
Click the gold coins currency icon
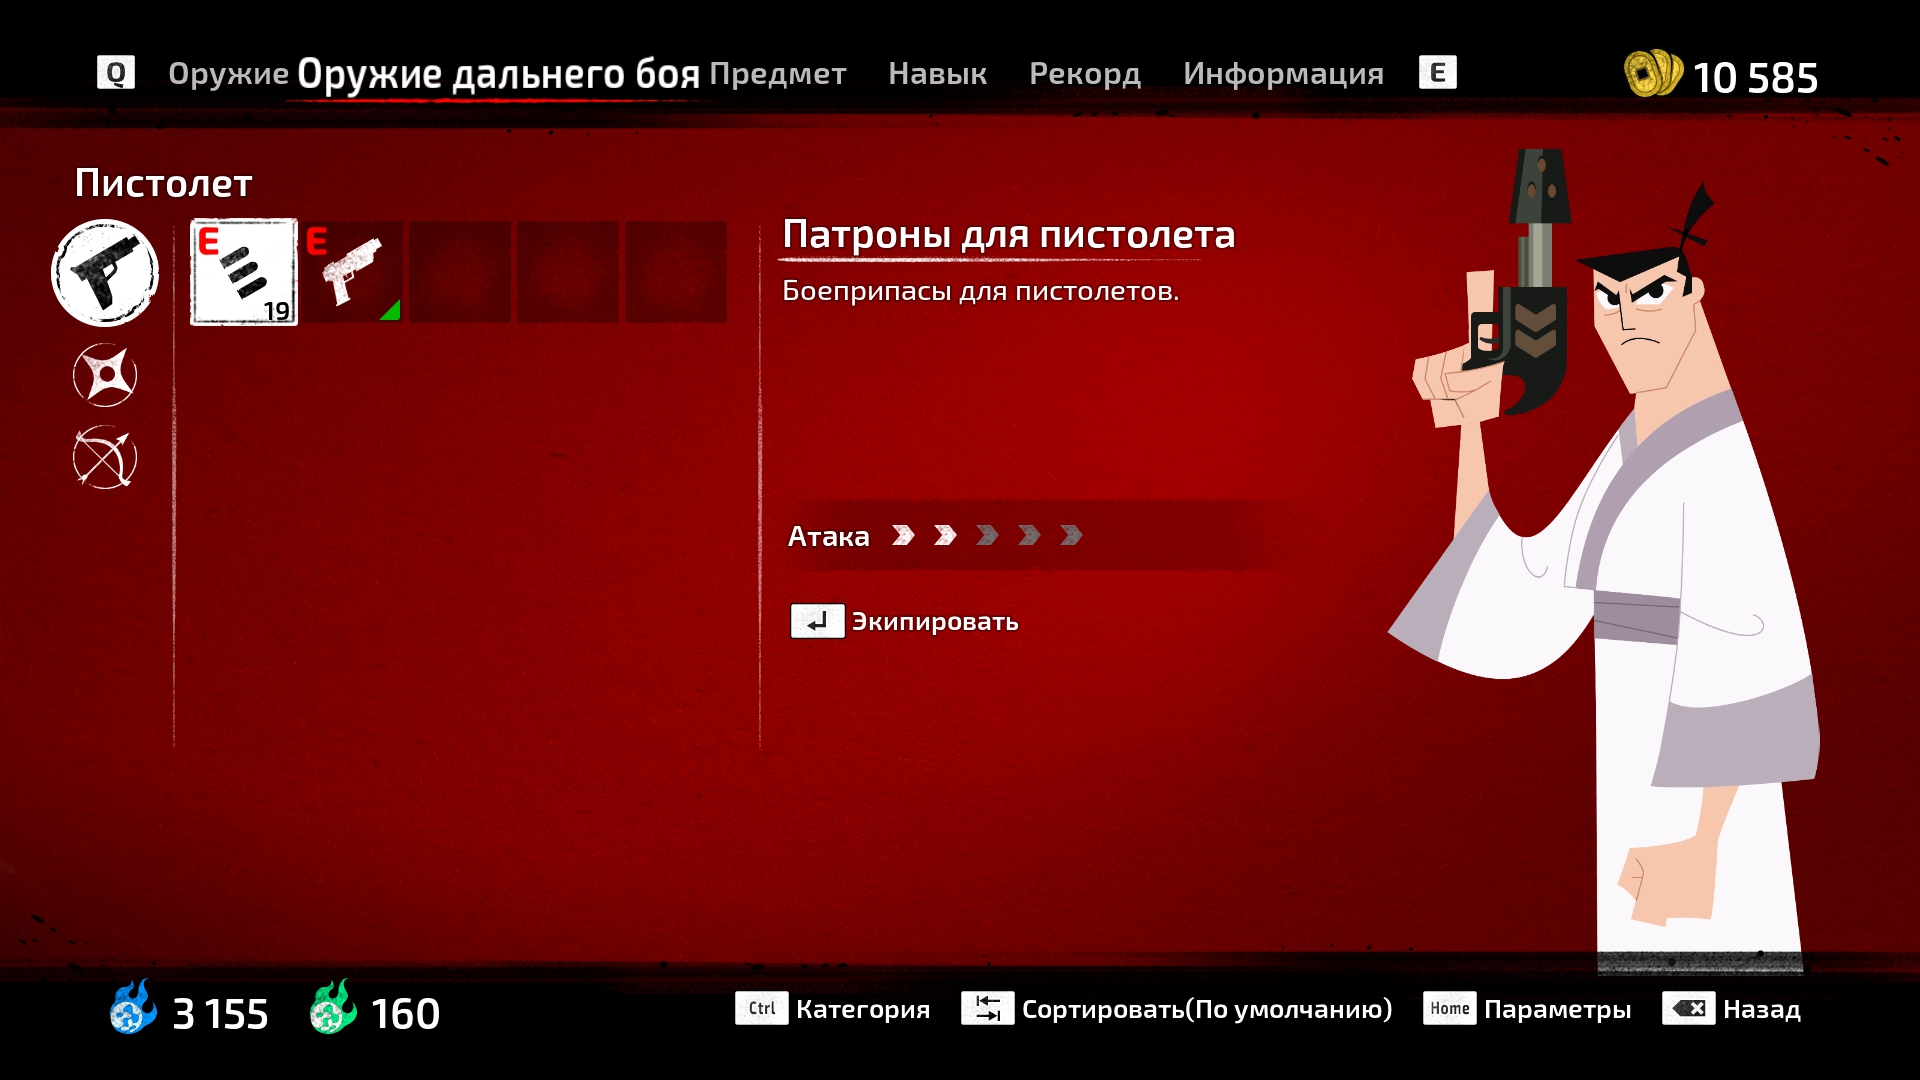coord(1652,74)
